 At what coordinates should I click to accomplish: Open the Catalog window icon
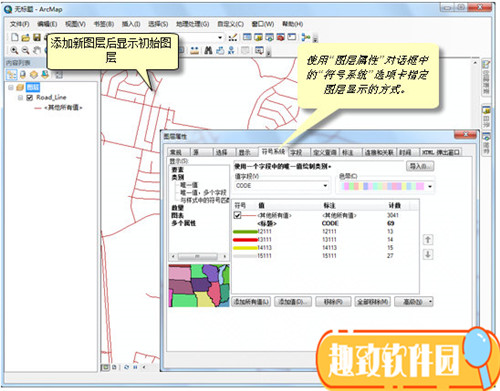point(258,37)
